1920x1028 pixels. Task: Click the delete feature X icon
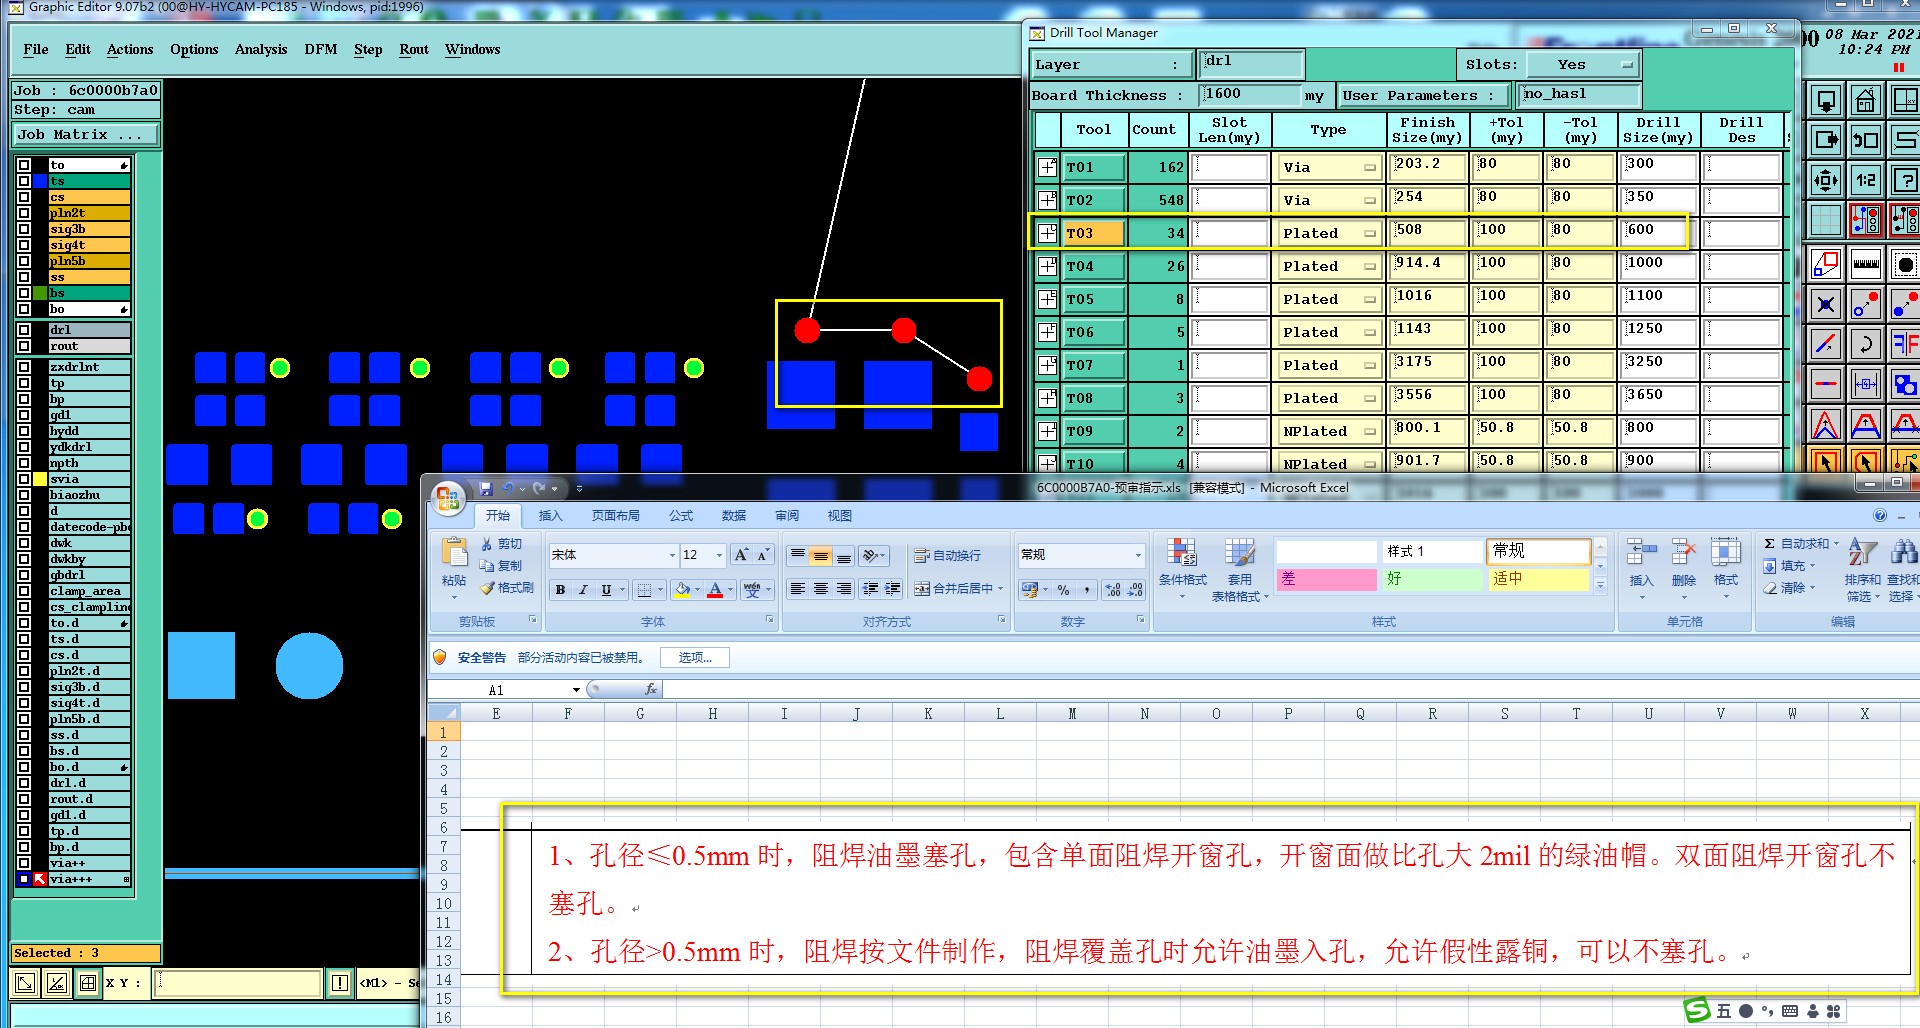(1826, 305)
